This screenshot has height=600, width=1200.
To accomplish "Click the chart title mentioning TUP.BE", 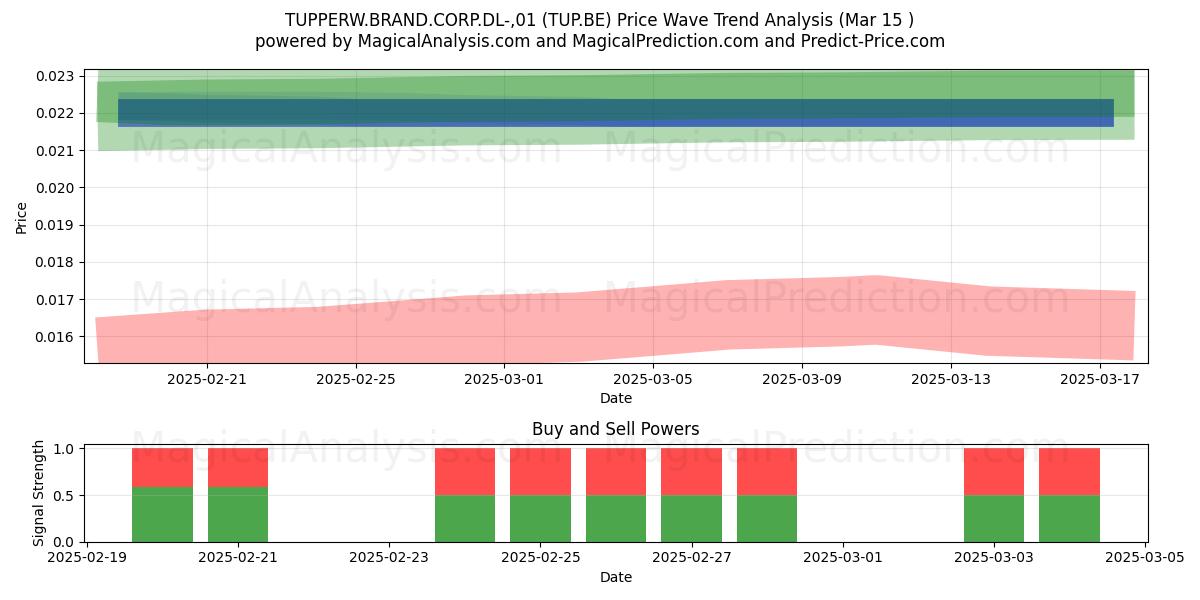I will pos(600,20).
